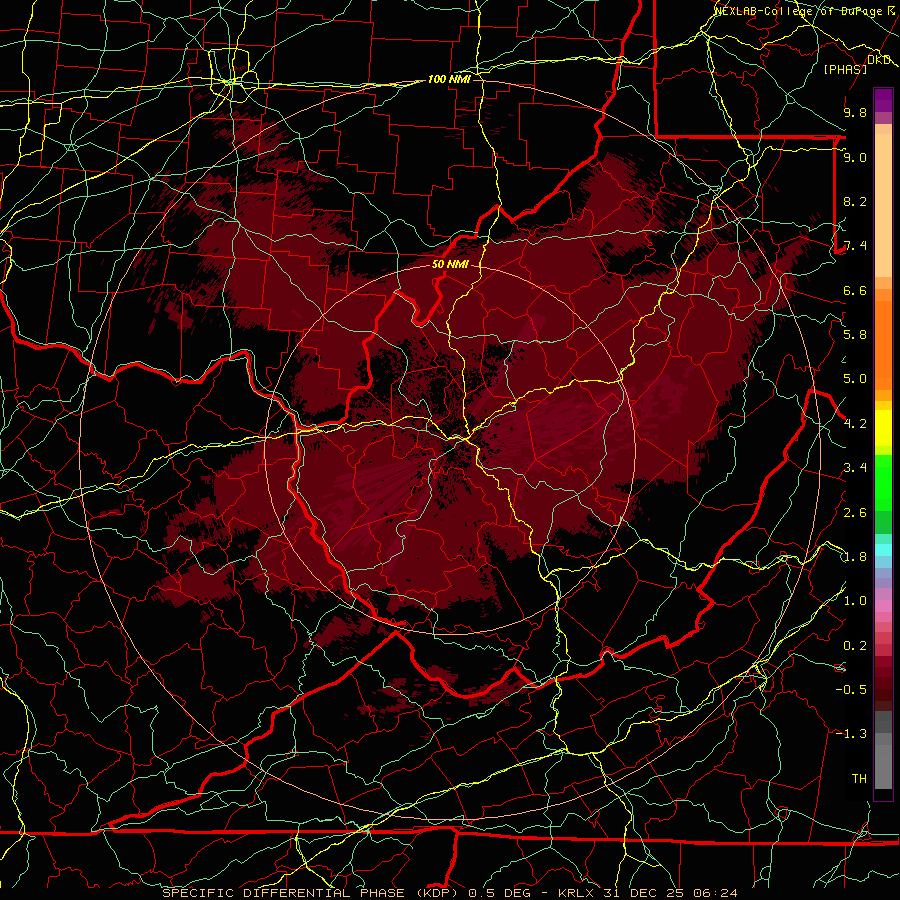Pick the pink band on the color bar
900x900 pixels.
click(883, 606)
